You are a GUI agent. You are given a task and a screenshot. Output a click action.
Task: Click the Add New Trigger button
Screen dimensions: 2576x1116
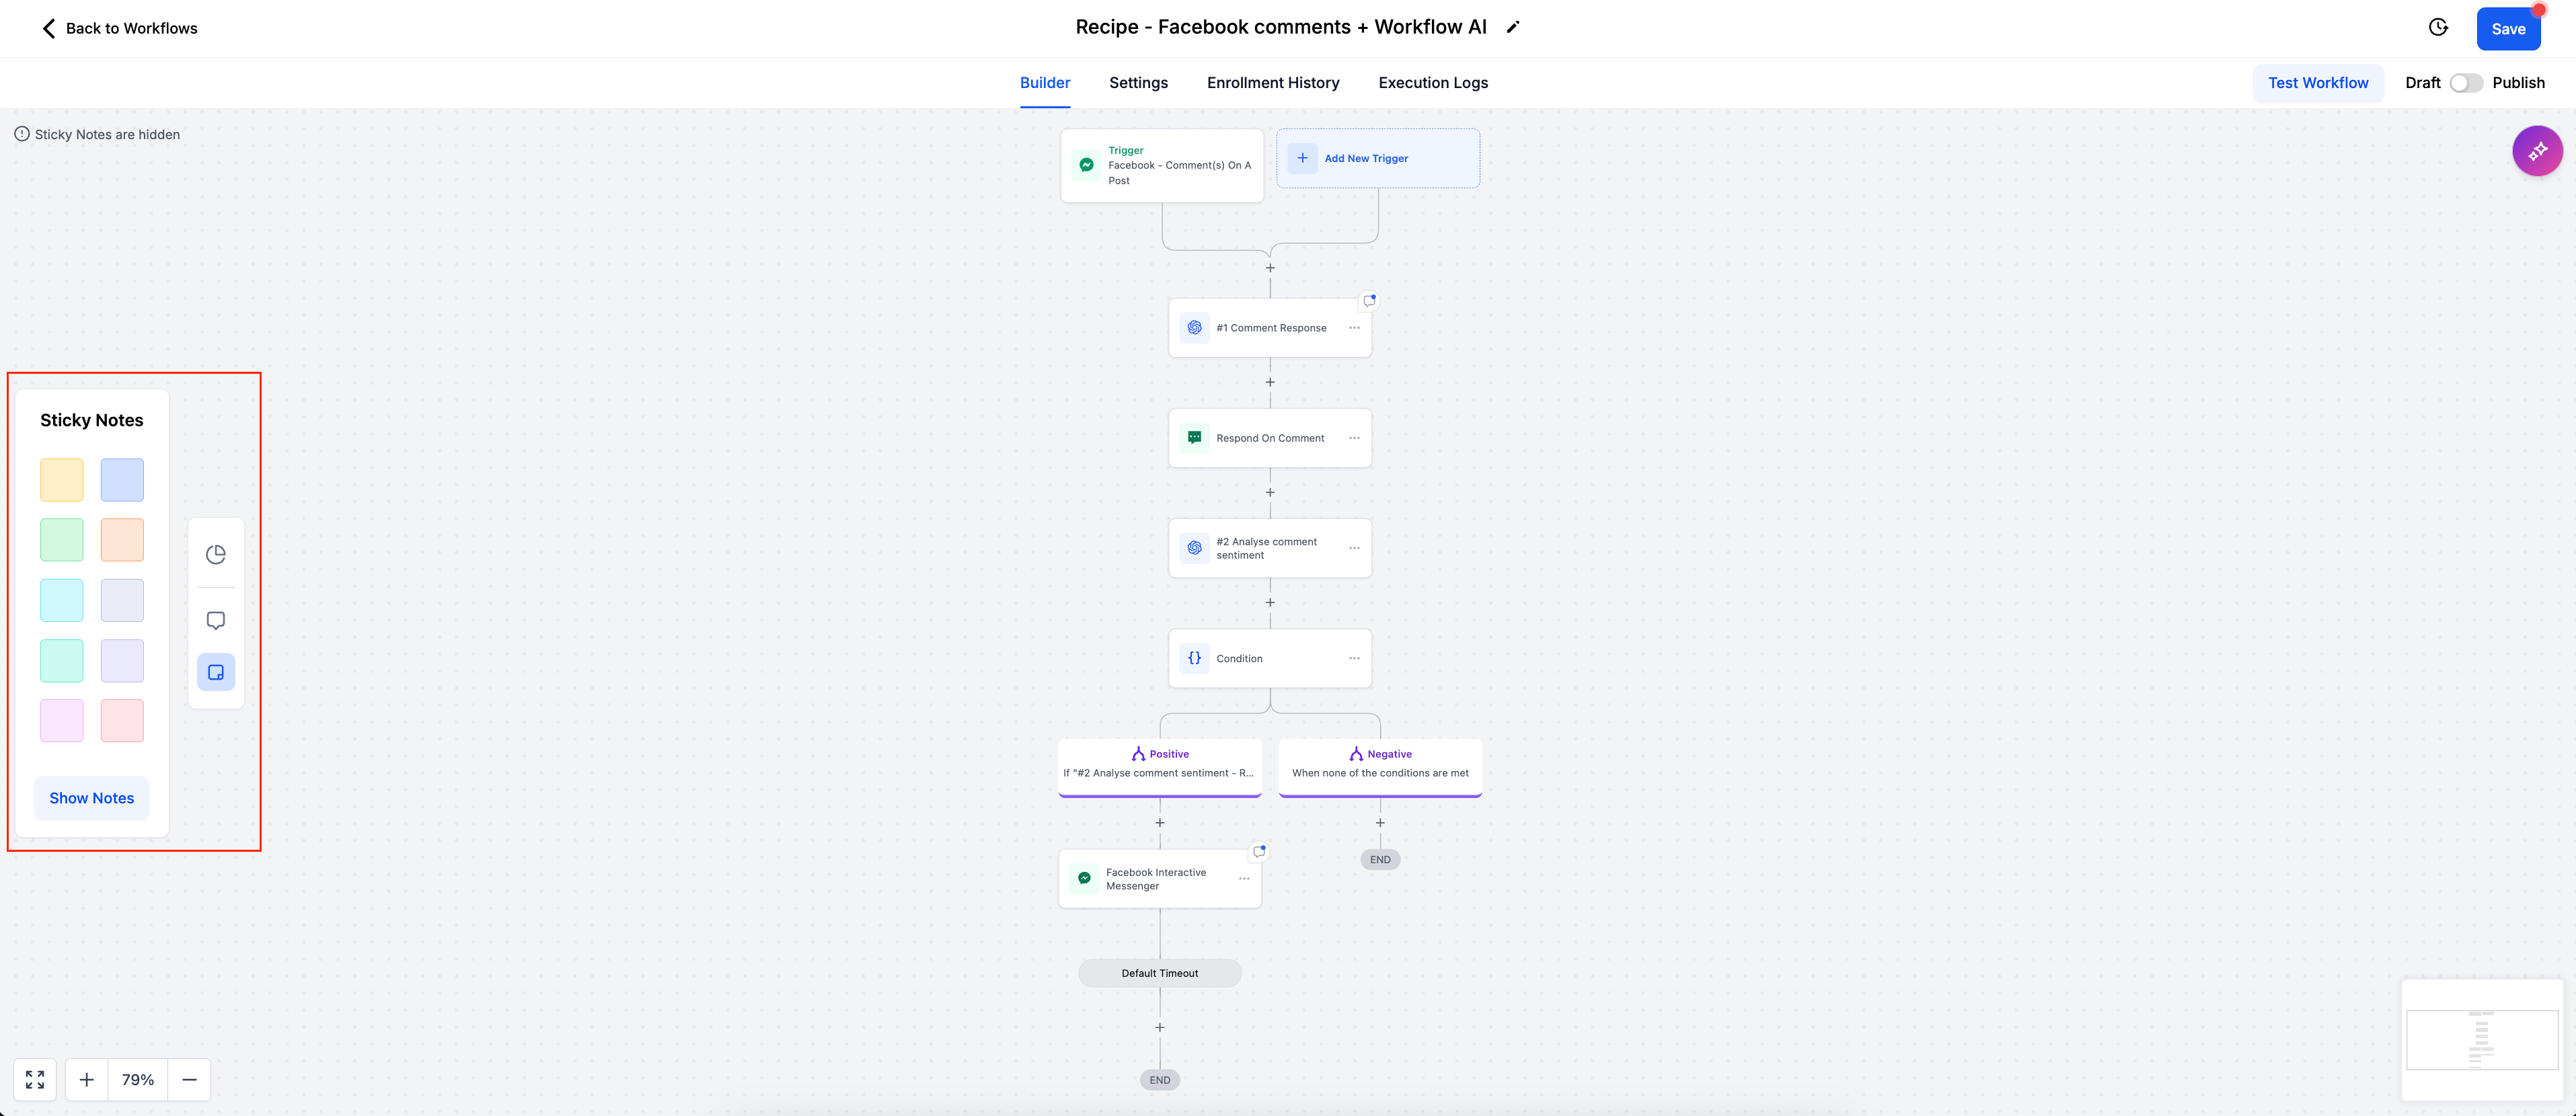pyautogui.click(x=1378, y=157)
